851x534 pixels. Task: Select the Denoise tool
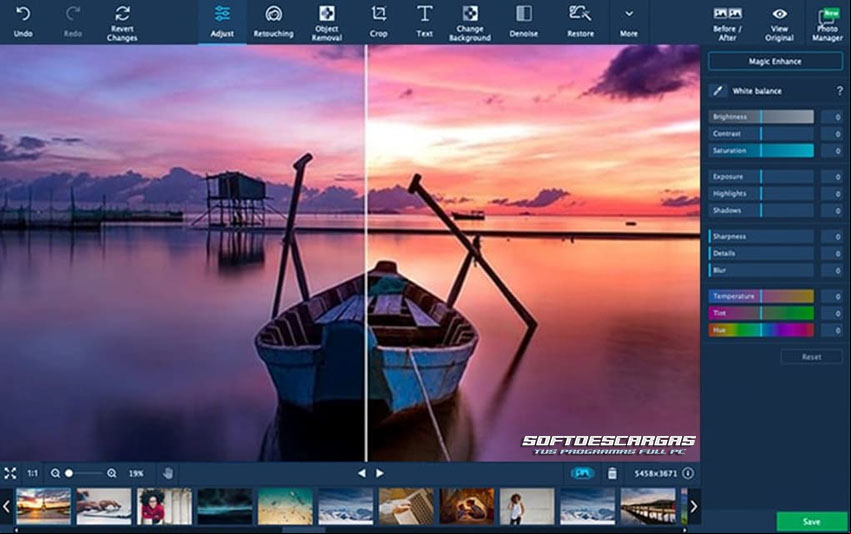[524, 22]
